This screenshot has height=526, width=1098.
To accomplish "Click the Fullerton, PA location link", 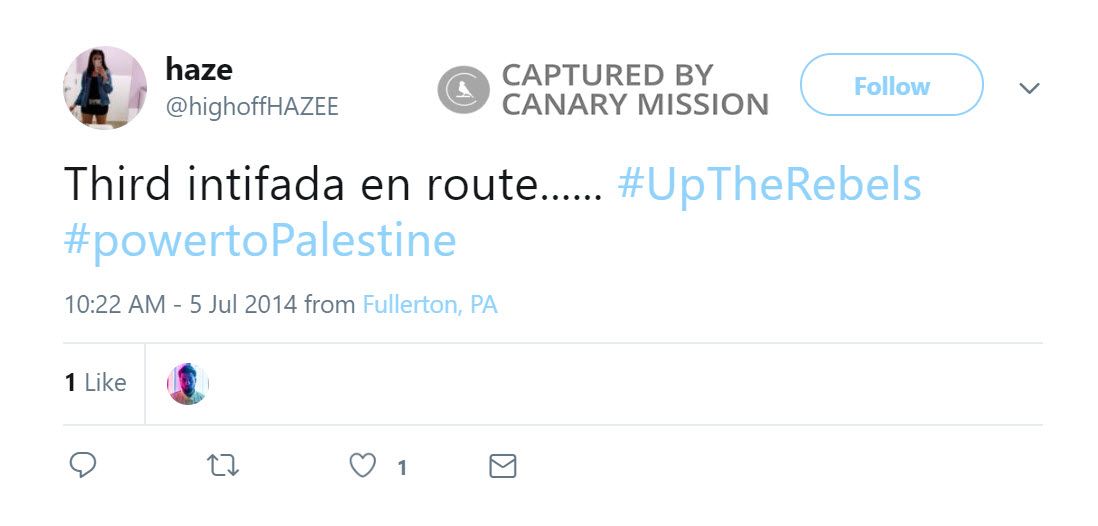I will [x=430, y=304].
